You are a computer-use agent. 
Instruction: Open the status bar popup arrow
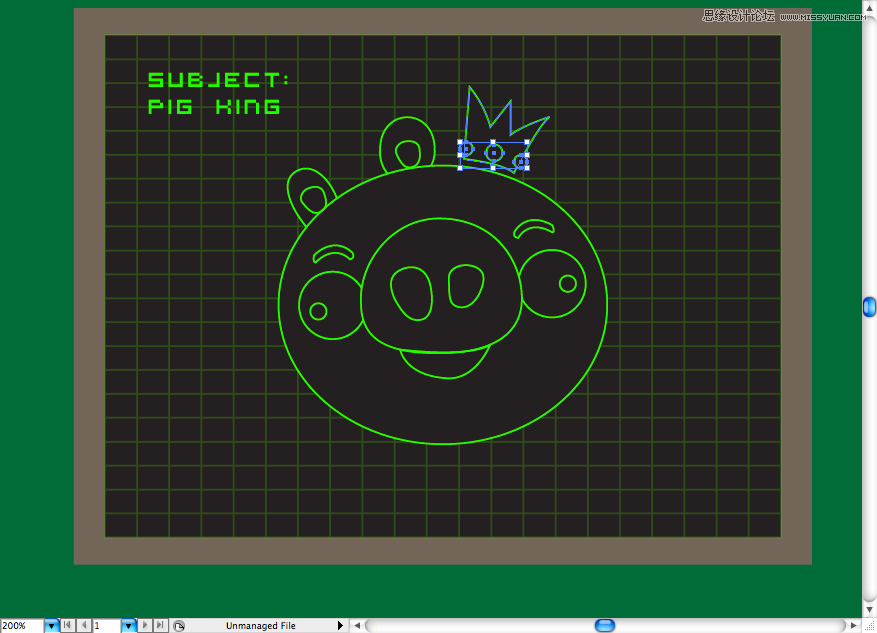pyautogui.click(x=340, y=625)
